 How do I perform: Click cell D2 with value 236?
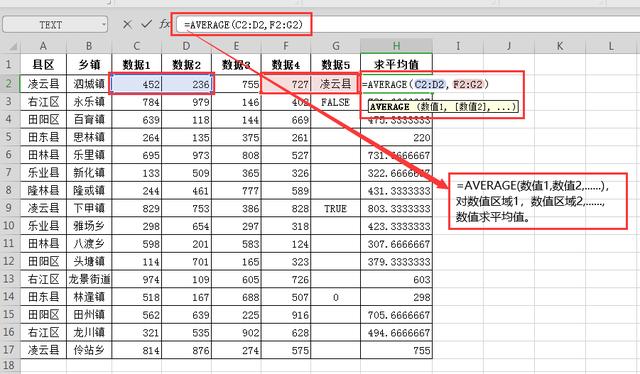[x=187, y=84]
